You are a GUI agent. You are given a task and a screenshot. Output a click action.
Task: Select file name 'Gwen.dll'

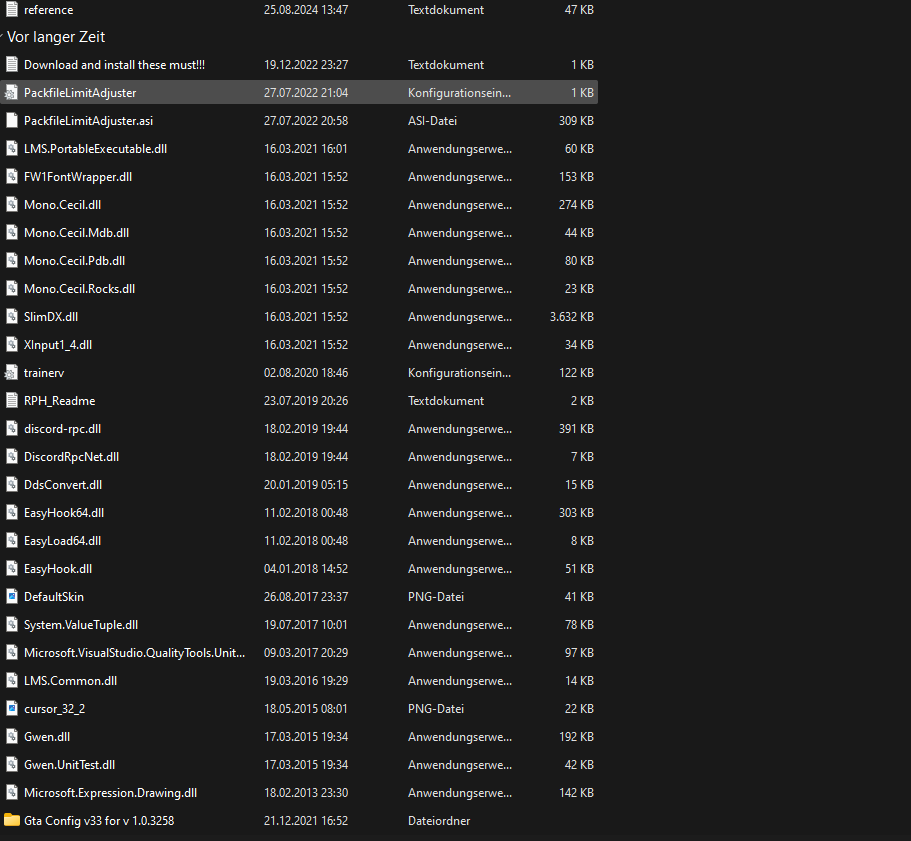pos(46,736)
